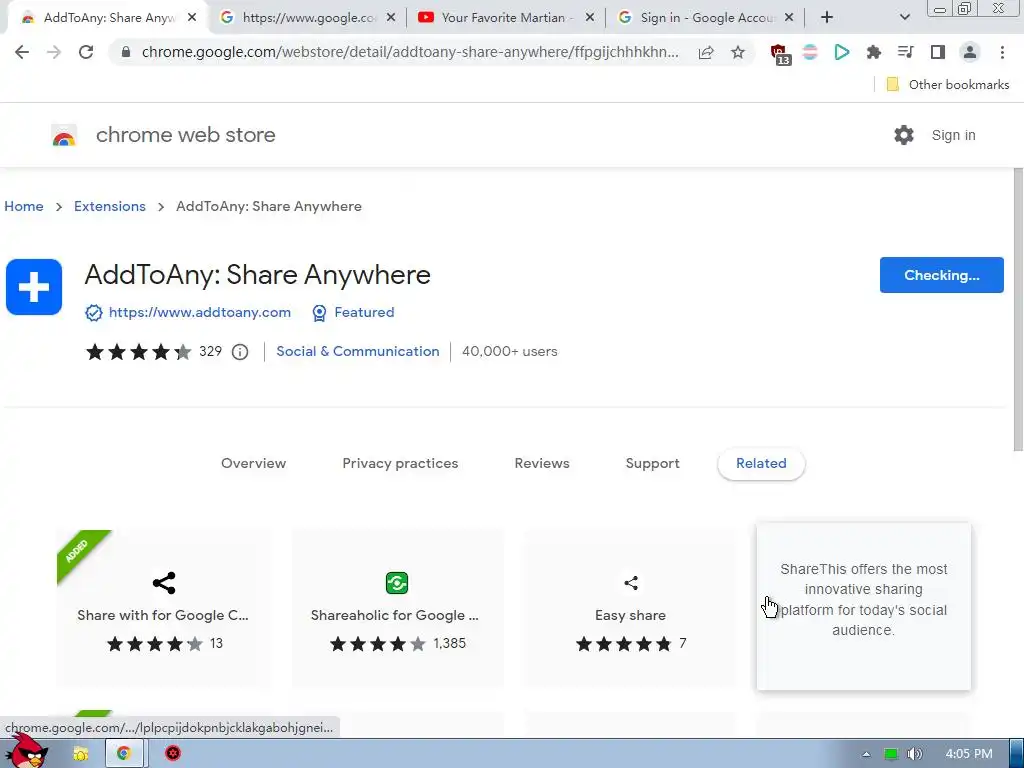This screenshot has width=1024, height=768.
Task: Reload the page with refresh icon
Action: pyautogui.click(x=86, y=52)
